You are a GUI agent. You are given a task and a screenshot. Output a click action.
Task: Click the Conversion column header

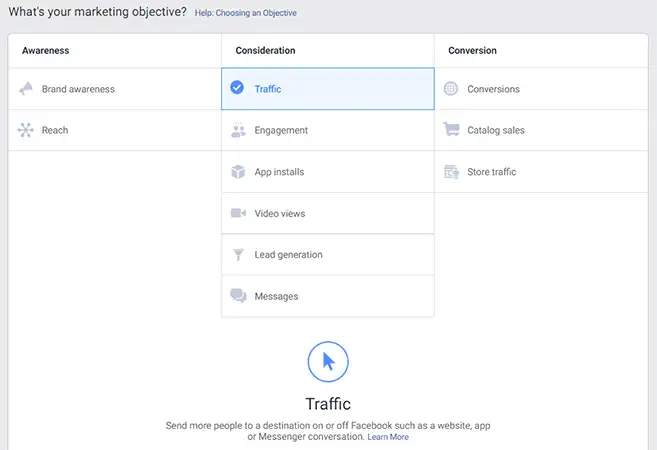[472, 50]
